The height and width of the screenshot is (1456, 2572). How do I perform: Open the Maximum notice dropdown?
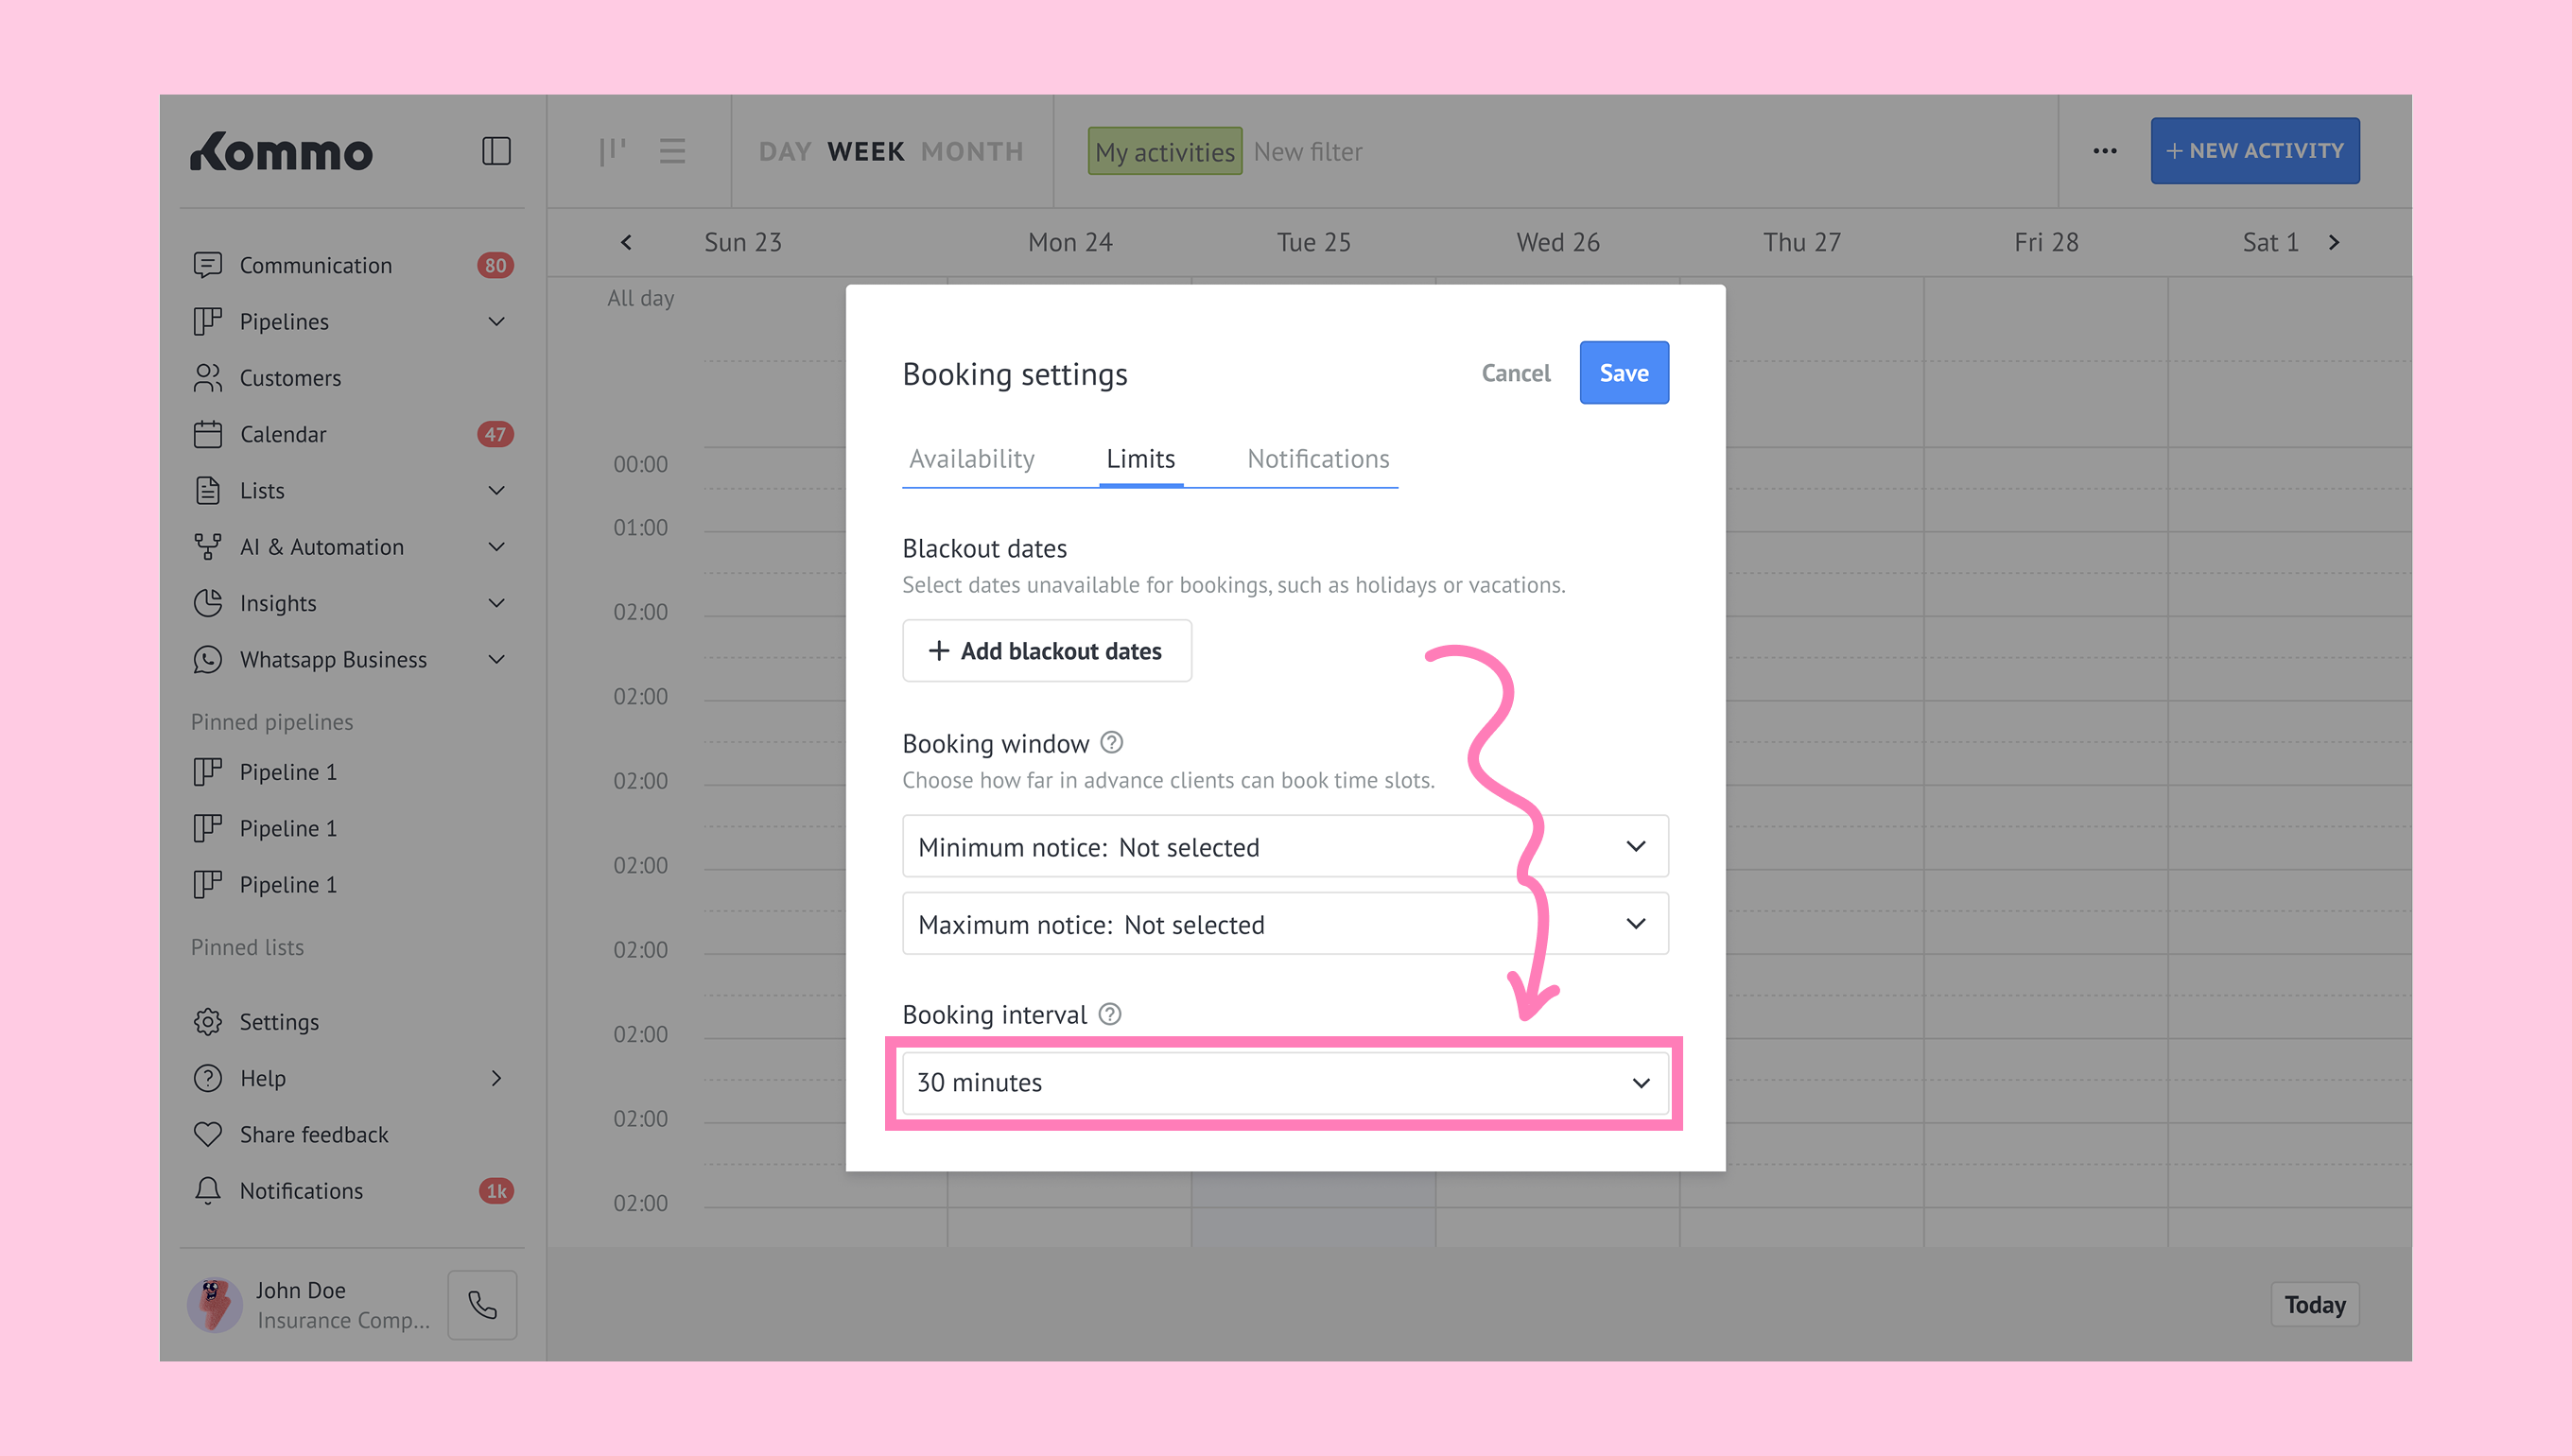coord(1285,923)
